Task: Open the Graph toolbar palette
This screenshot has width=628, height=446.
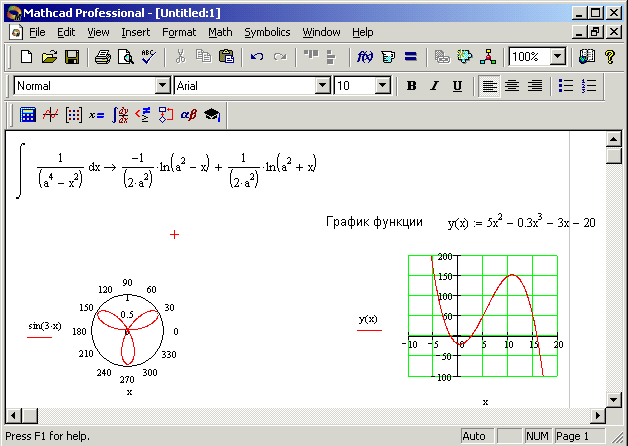Action: click(x=51, y=115)
